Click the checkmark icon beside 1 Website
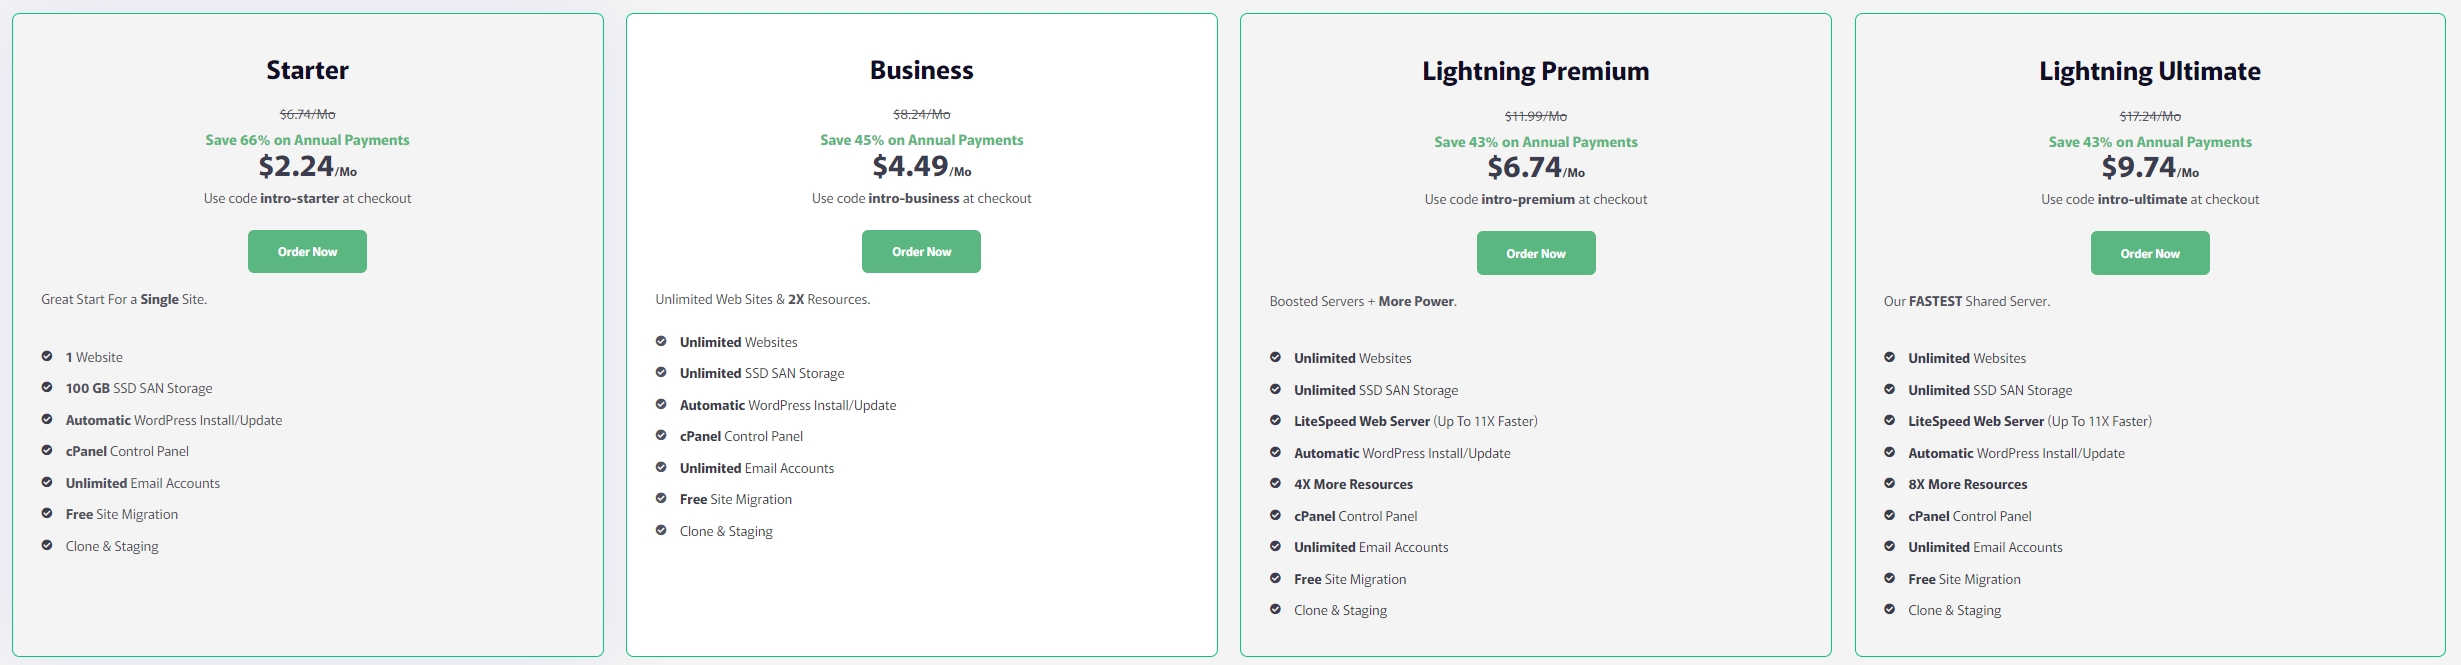Viewport: 2461px width, 665px height. [47, 357]
